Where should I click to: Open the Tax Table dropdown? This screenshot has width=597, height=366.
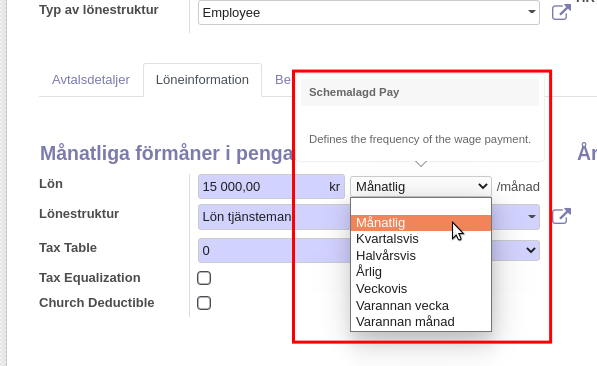[369, 250]
